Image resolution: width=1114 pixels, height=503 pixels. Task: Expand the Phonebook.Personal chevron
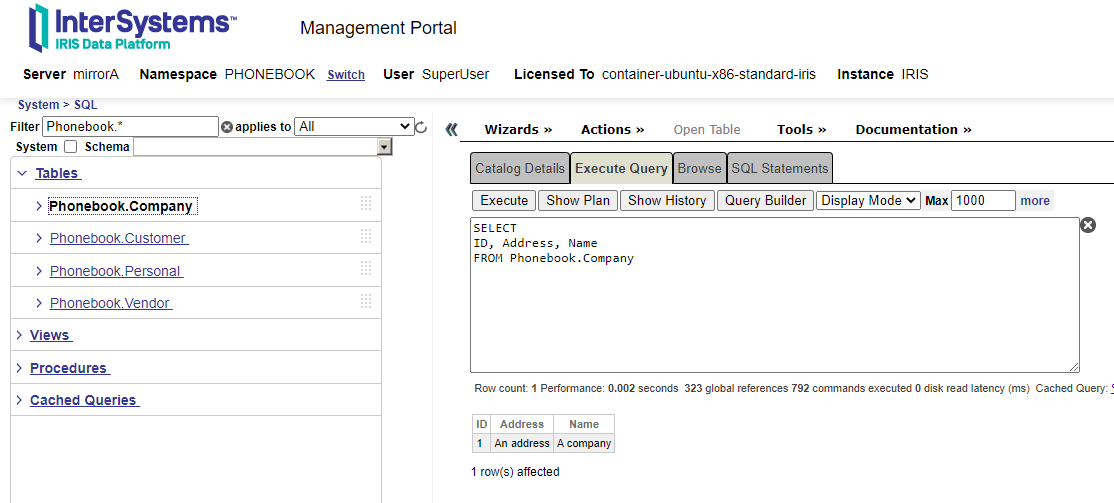(x=39, y=271)
